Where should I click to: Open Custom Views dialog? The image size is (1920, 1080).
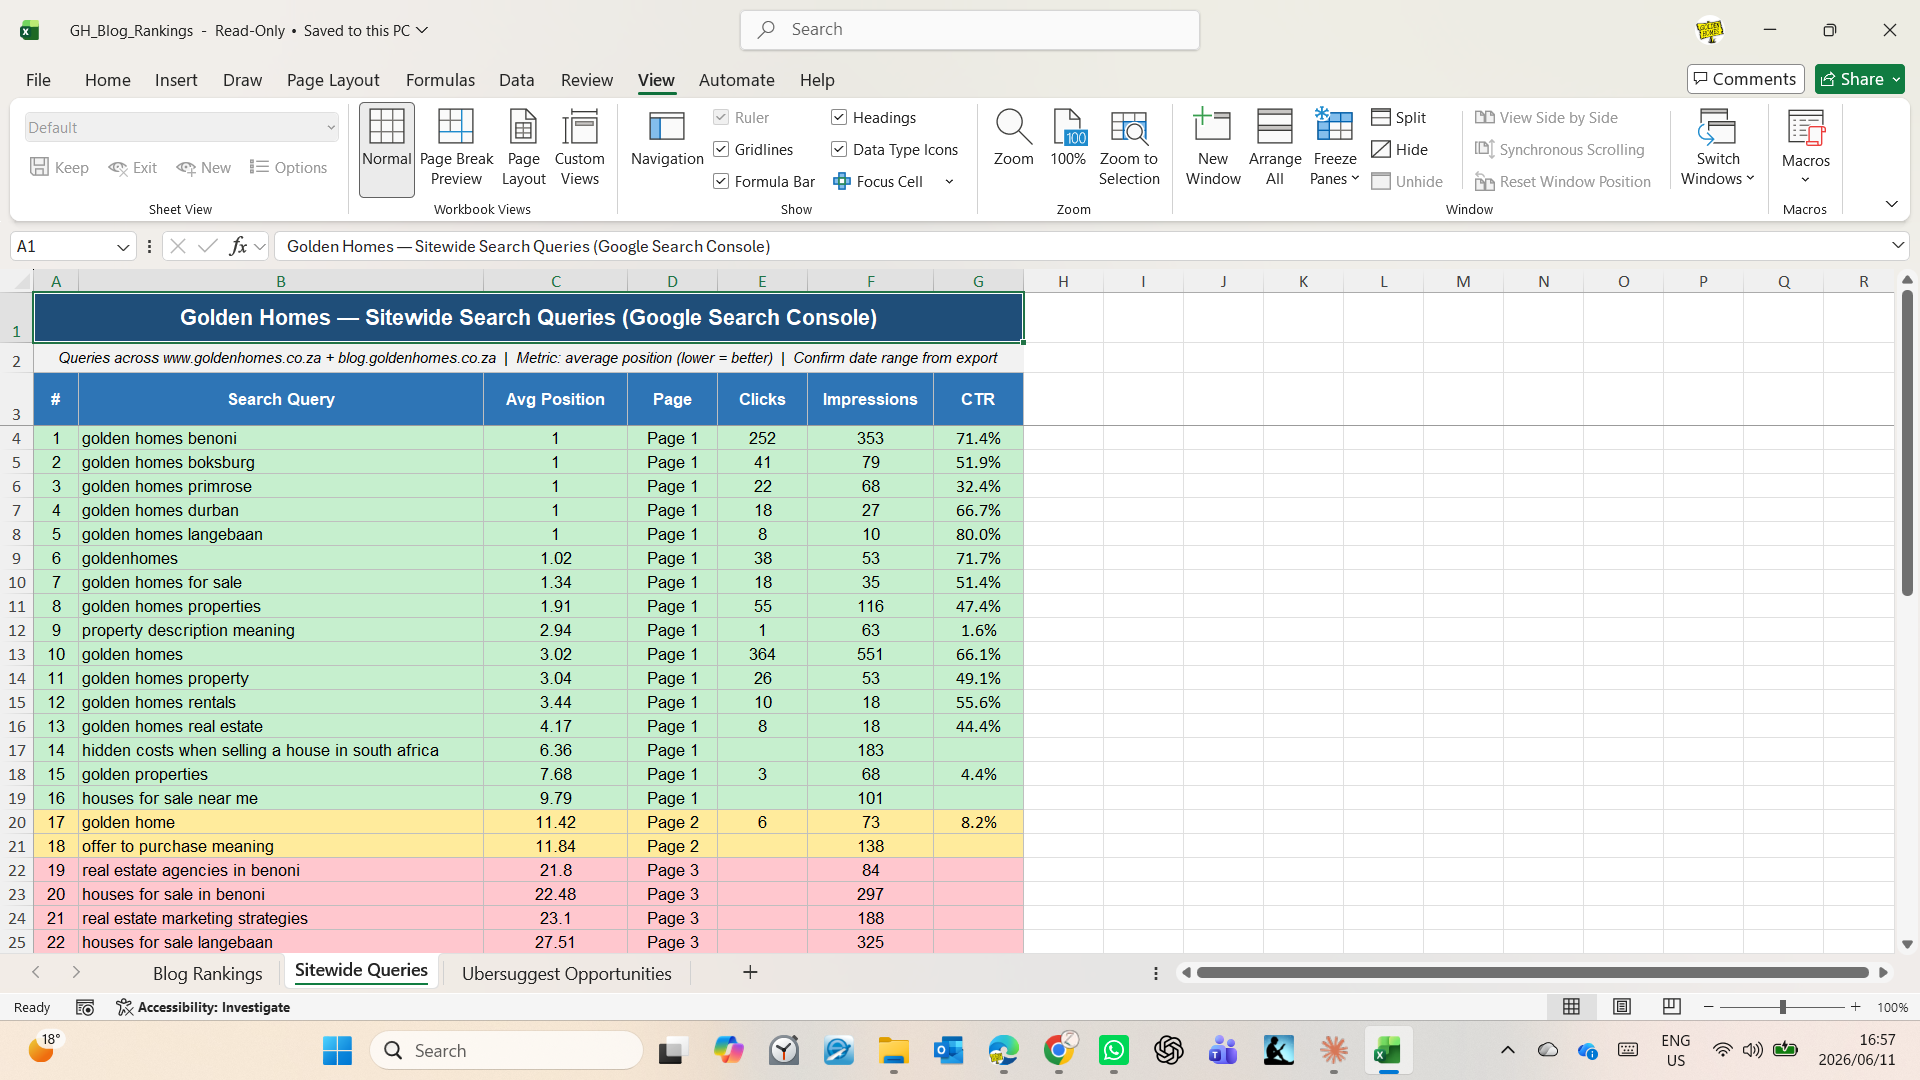pos(580,149)
